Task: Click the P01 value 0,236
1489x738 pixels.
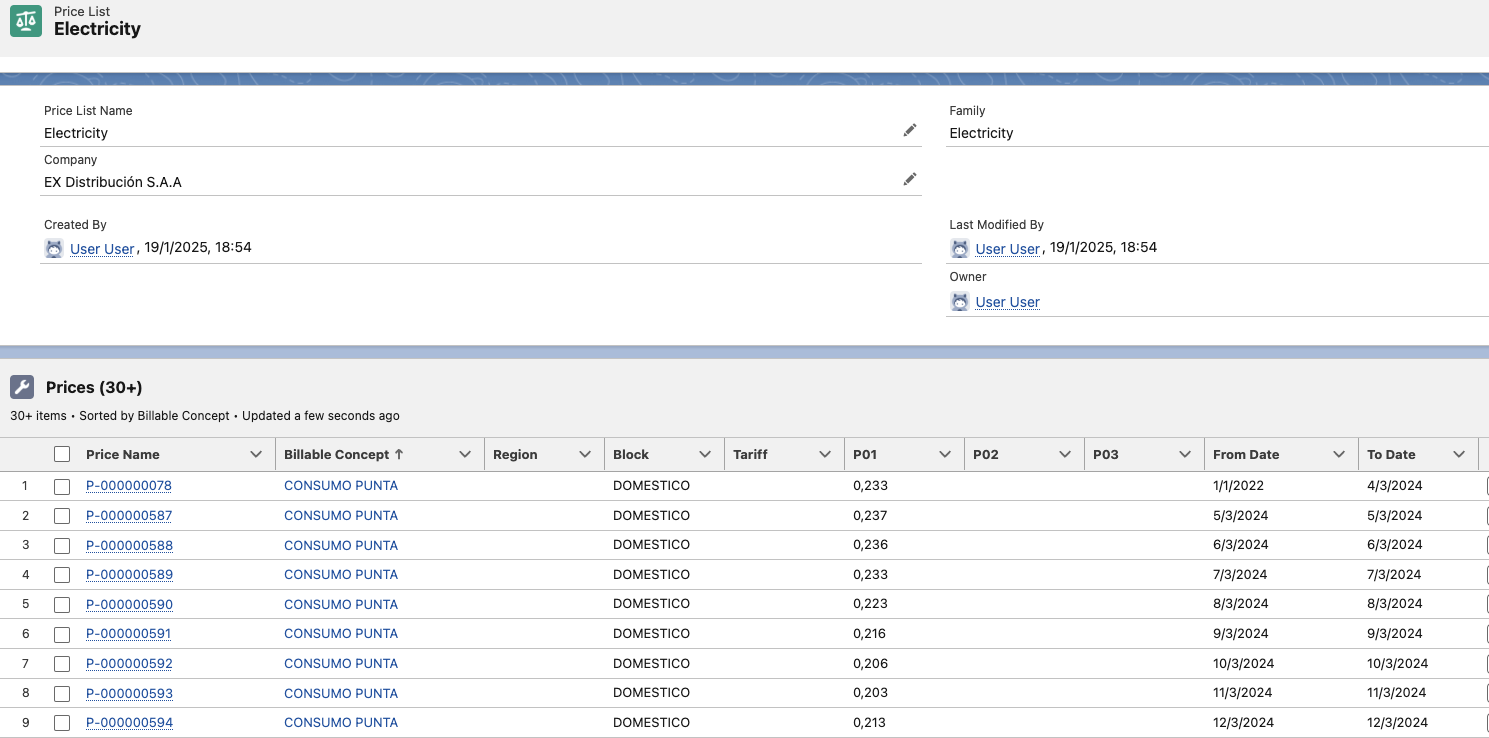Action: pyautogui.click(x=870, y=545)
